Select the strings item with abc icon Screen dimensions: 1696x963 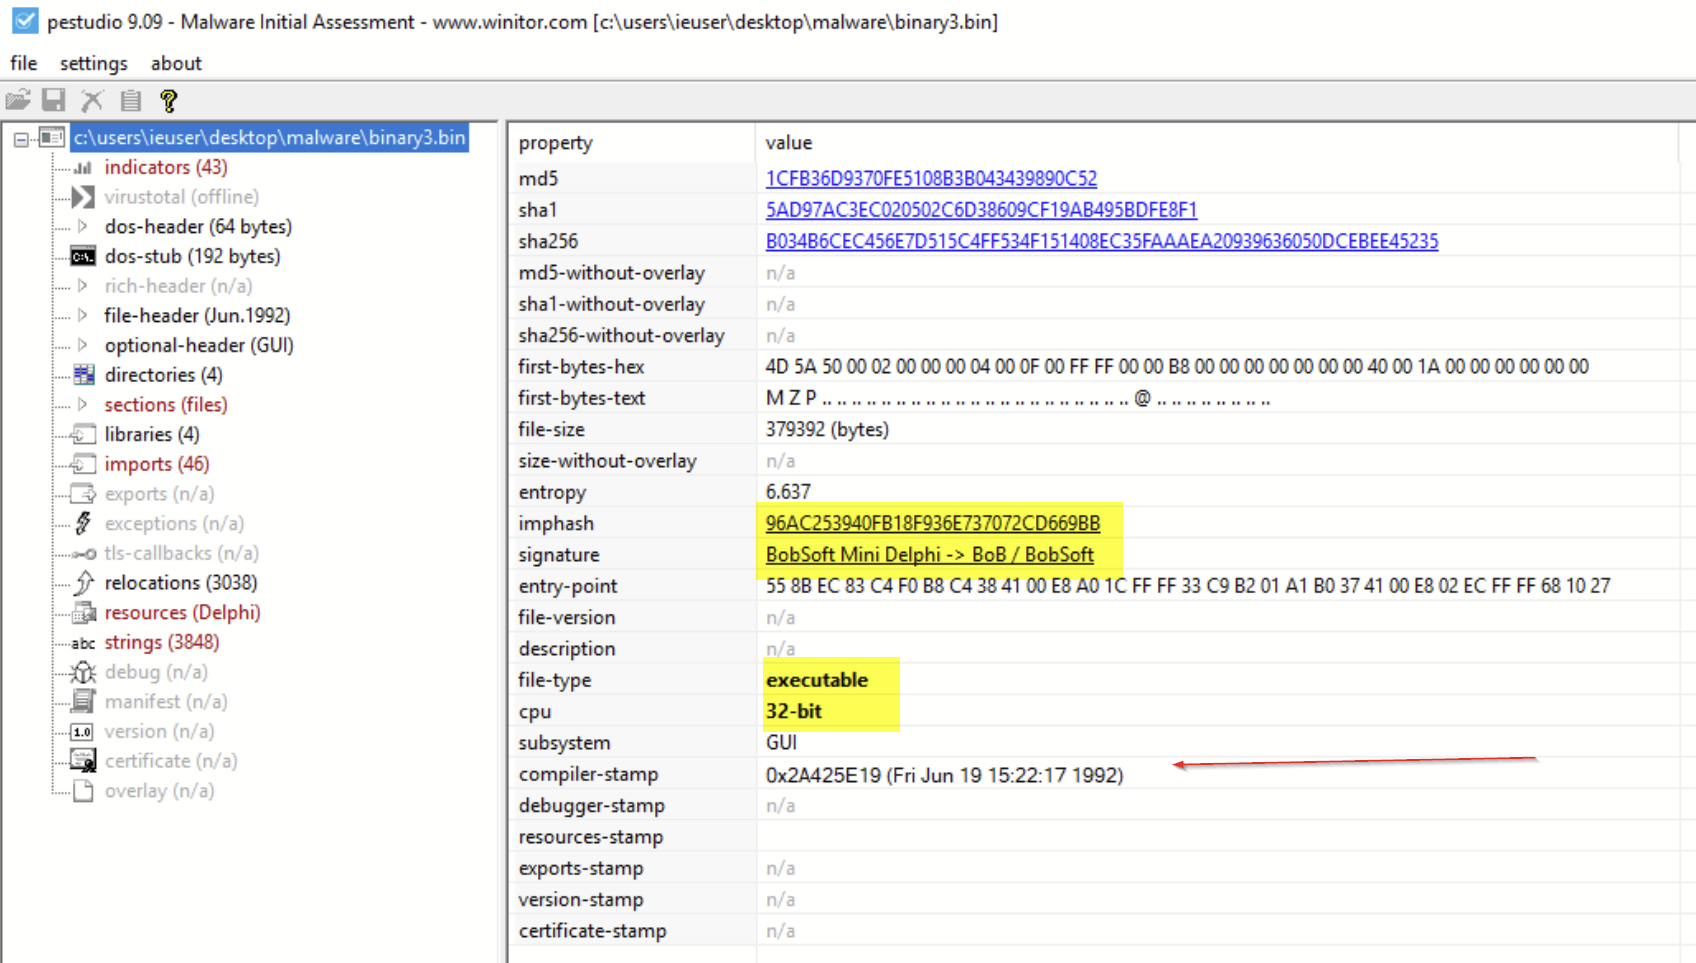pyautogui.click(x=162, y=641)
